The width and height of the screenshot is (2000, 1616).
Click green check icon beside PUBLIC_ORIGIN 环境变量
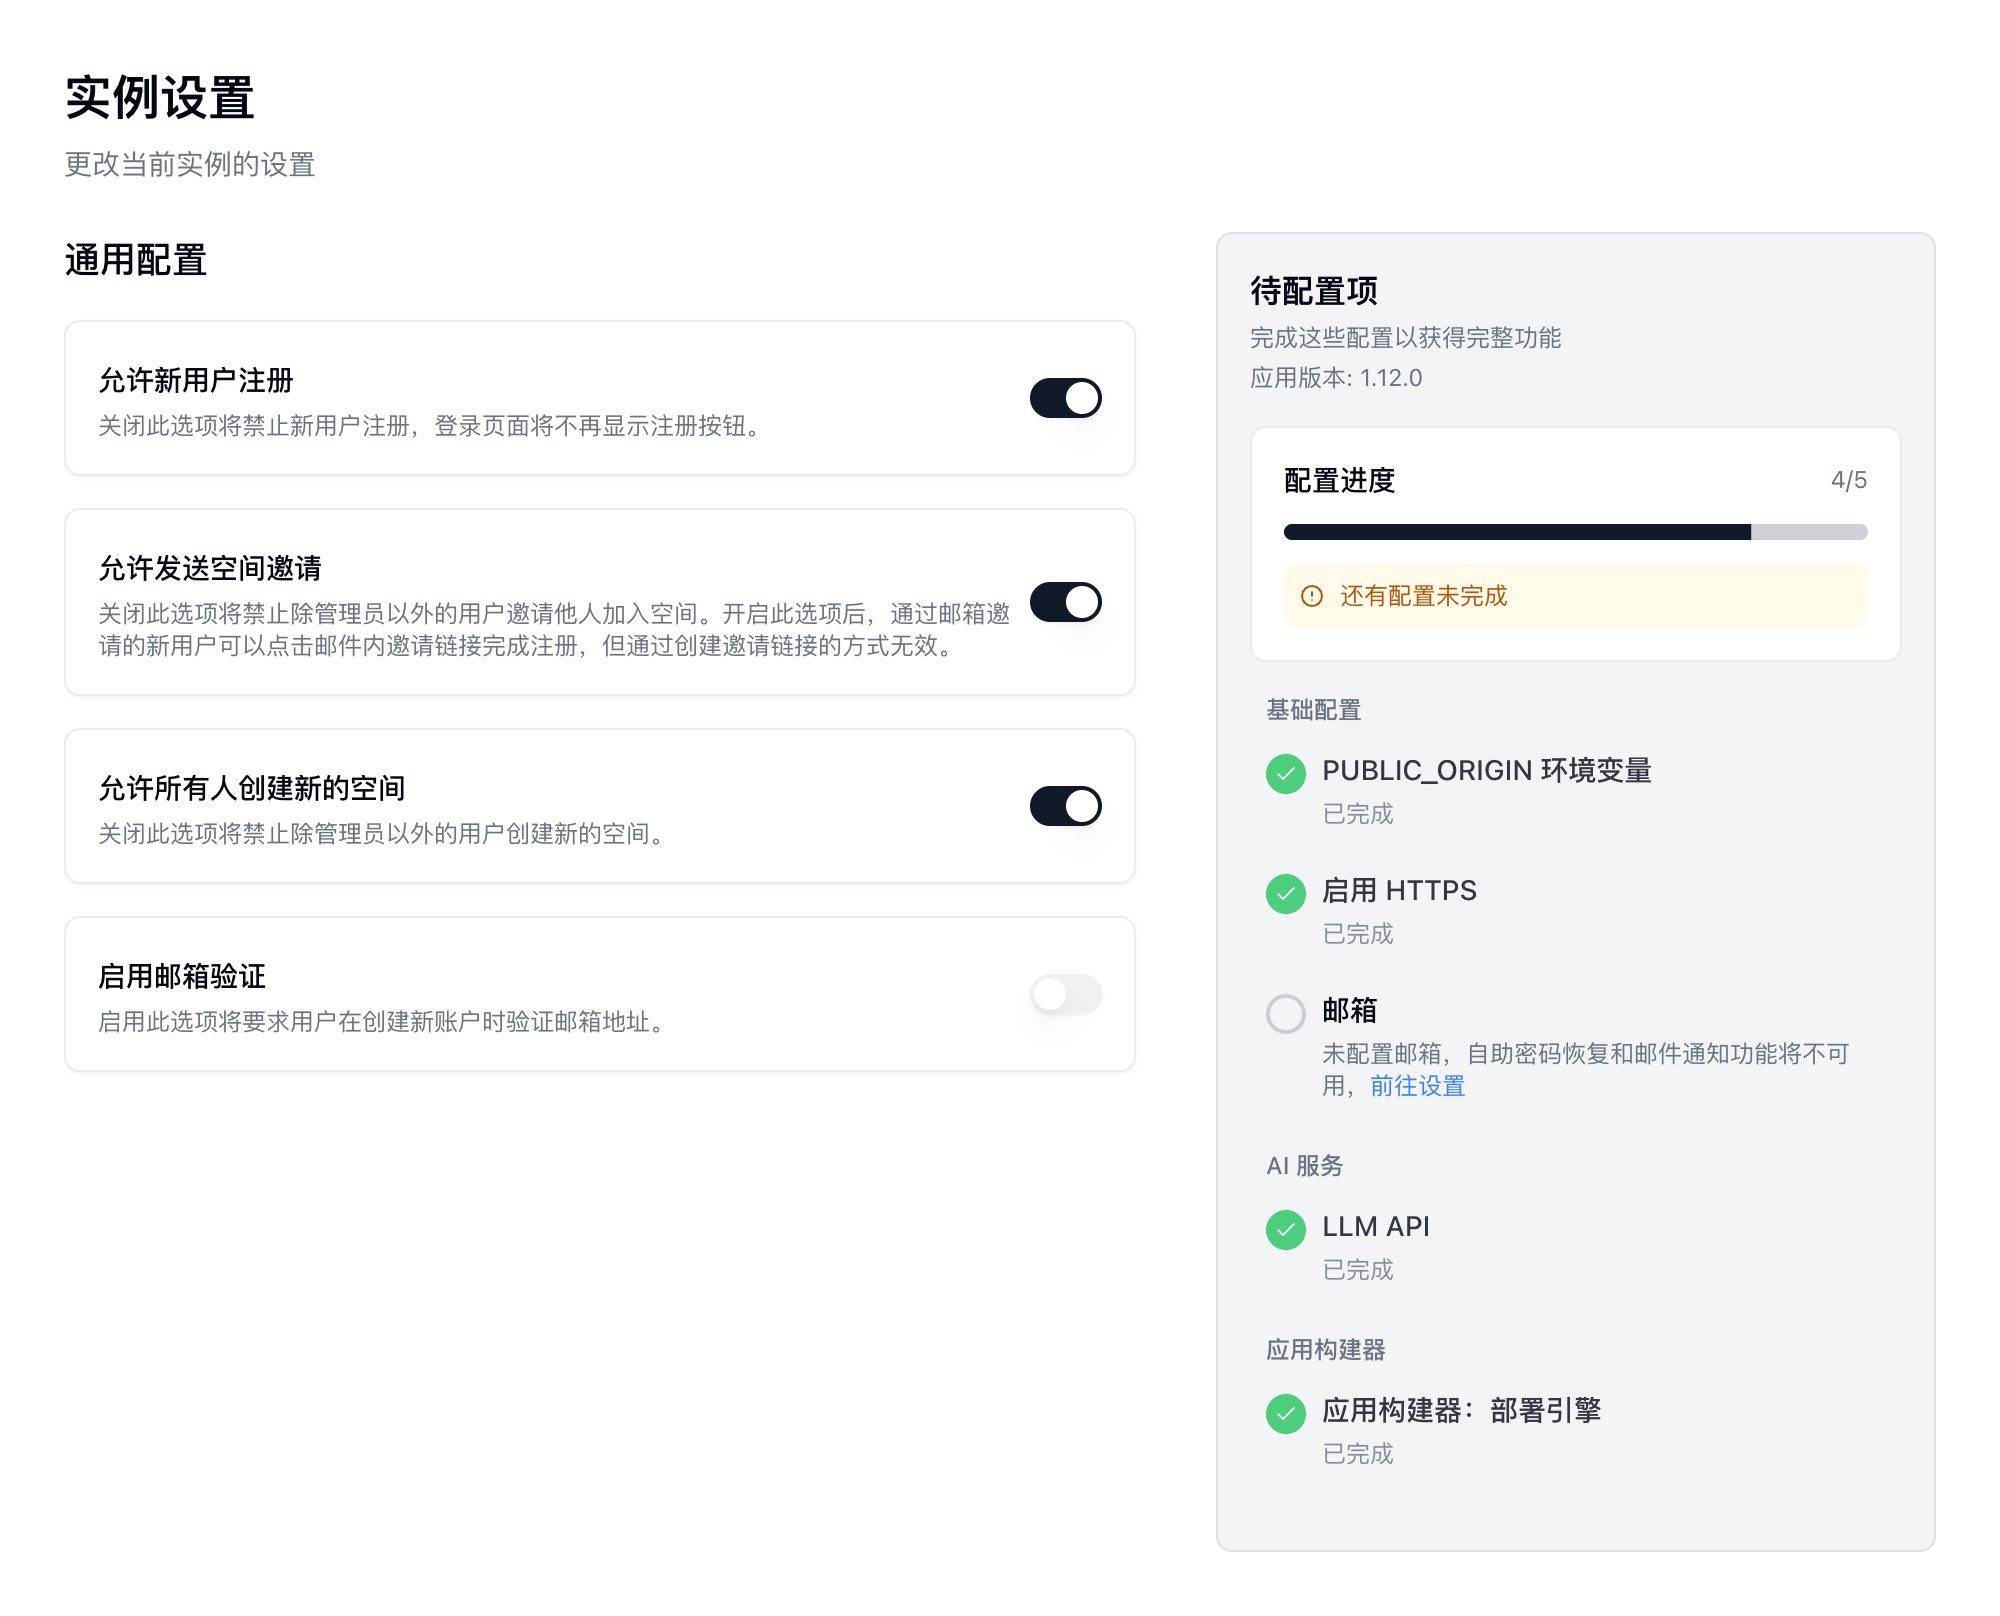[1286, 773]
